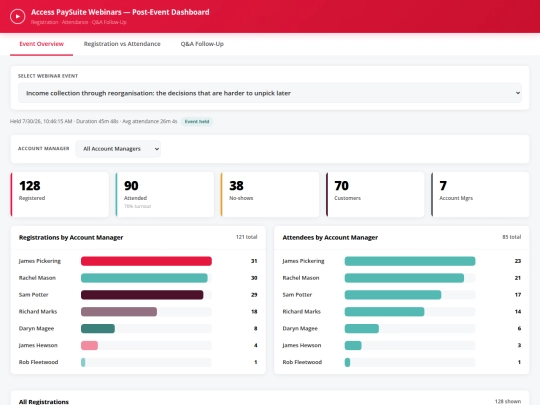Click Rachel Mason's registrations bar
The height and width of the screenshot is (405, 540).
tap(144, 278)
